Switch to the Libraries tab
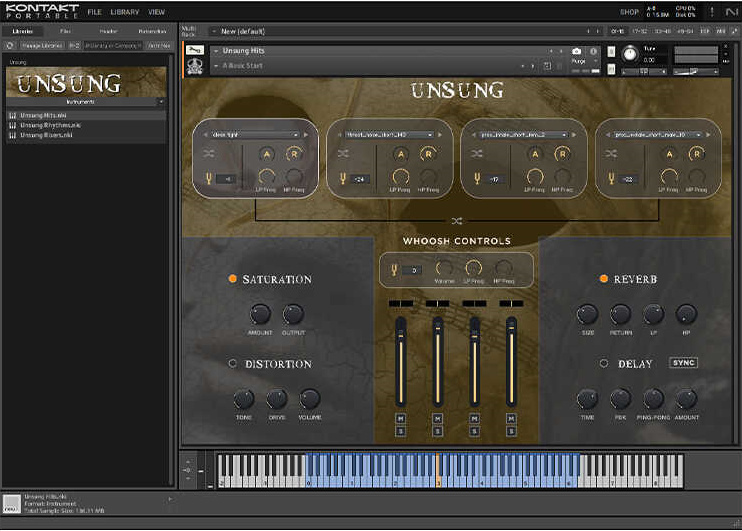Screen dimensions: 742x531 (23, 31)
